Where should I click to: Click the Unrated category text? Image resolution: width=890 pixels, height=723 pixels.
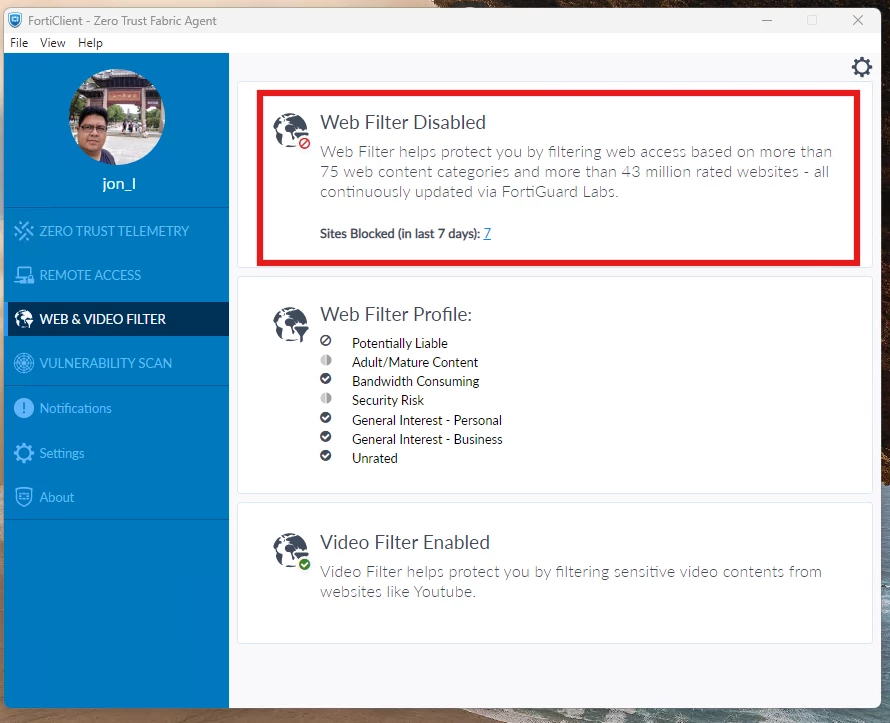(375, 458)
